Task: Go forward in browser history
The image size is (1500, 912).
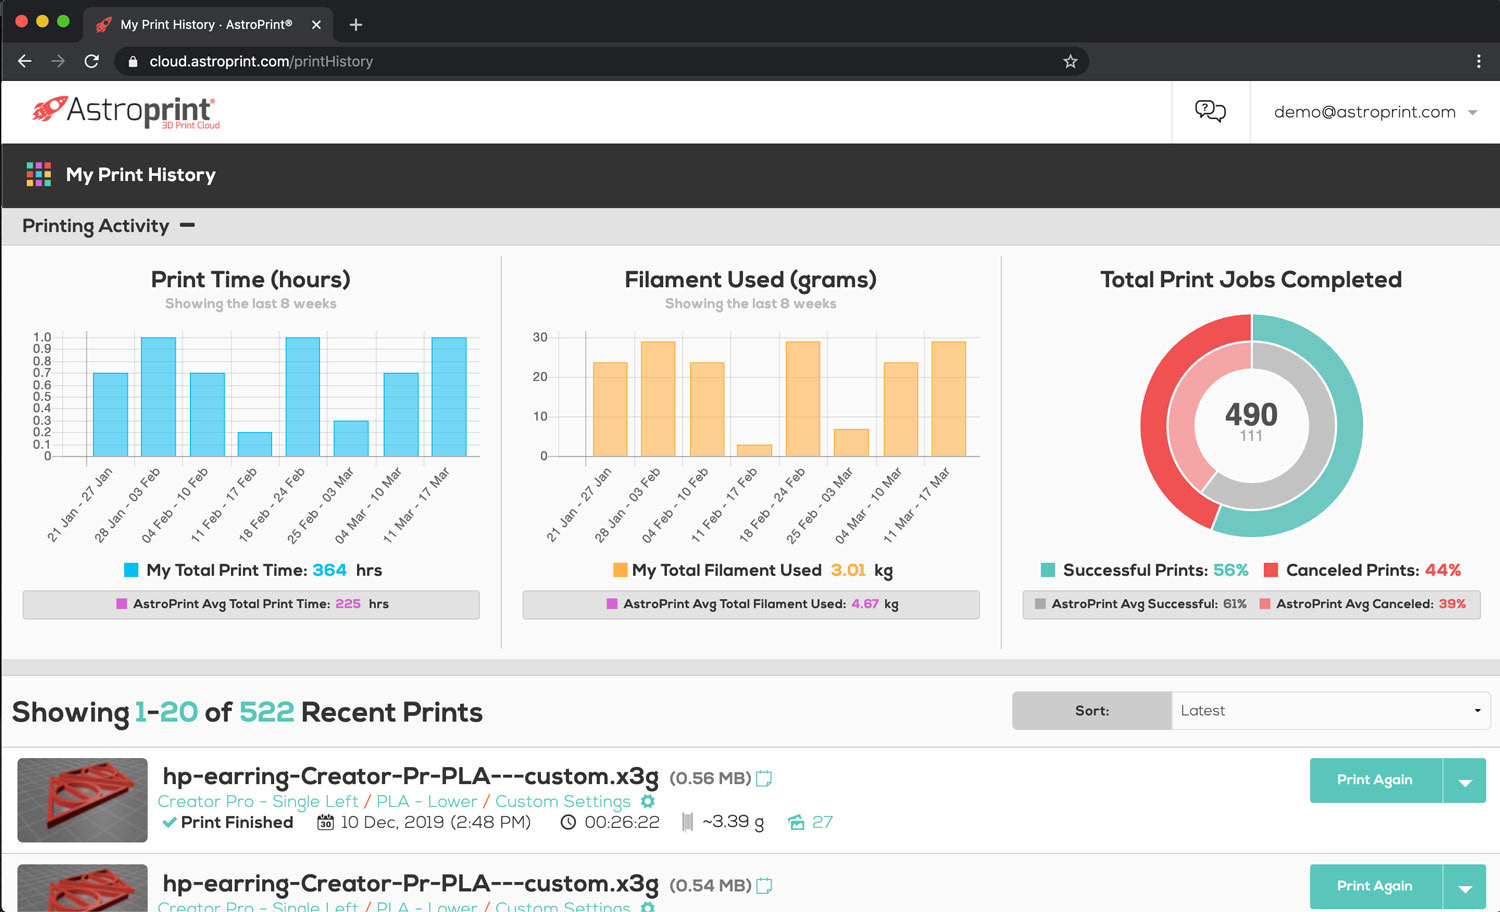Action: (x=58, y=61)
